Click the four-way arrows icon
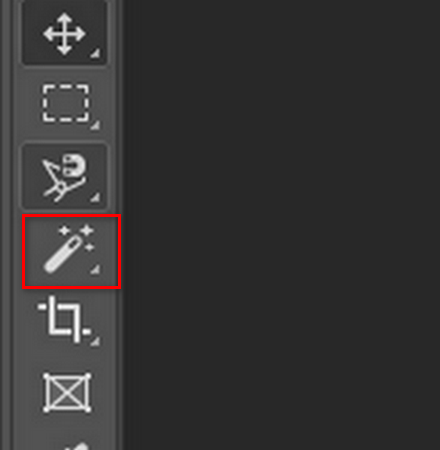 click(64, 34)
